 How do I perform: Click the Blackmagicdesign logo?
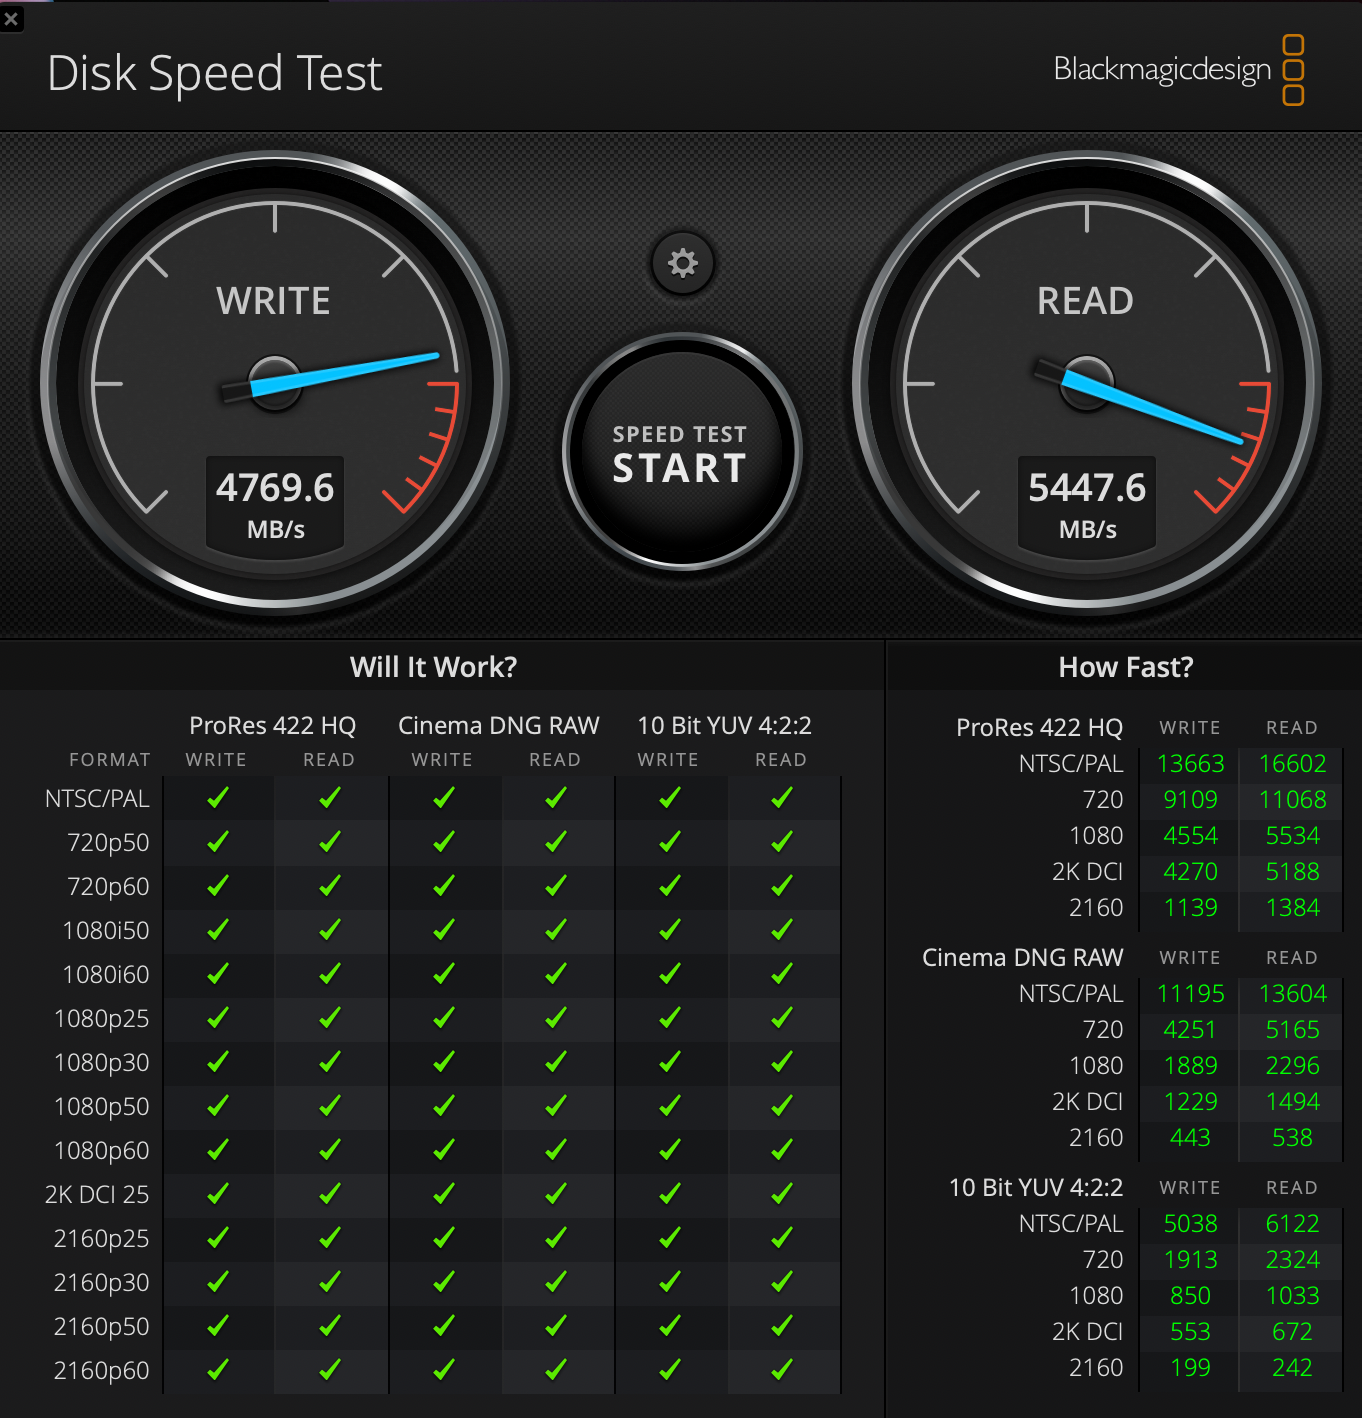1179,70
